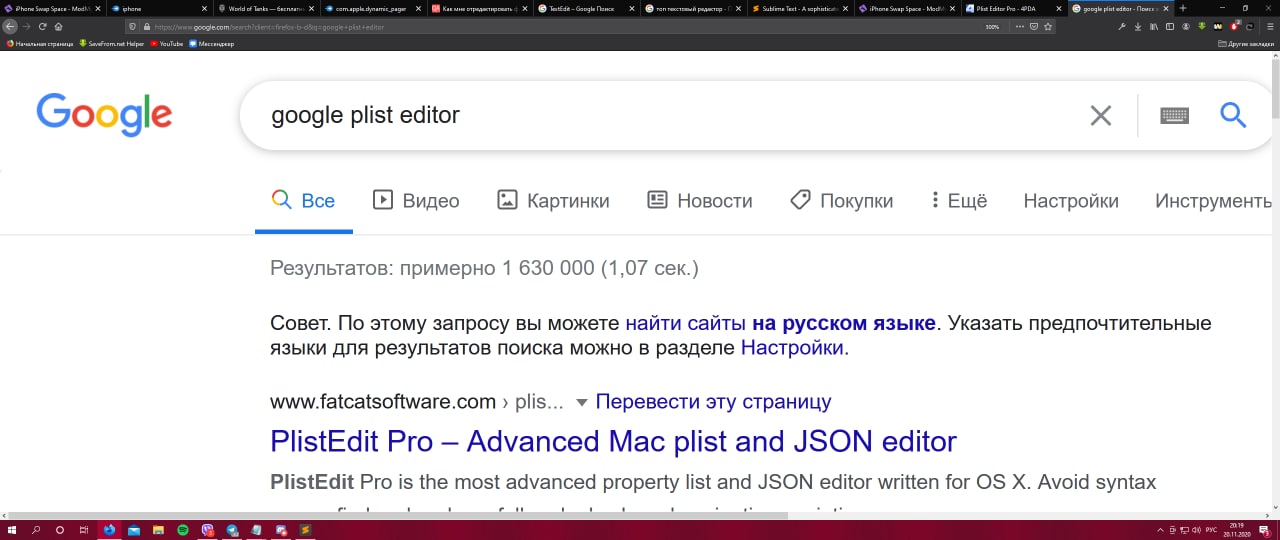Image resolution: width=1280 pixels, height=540 pixels.
Task: Click the green SaveFrom extension arrow icon
Action: [x=1202, y=26]
